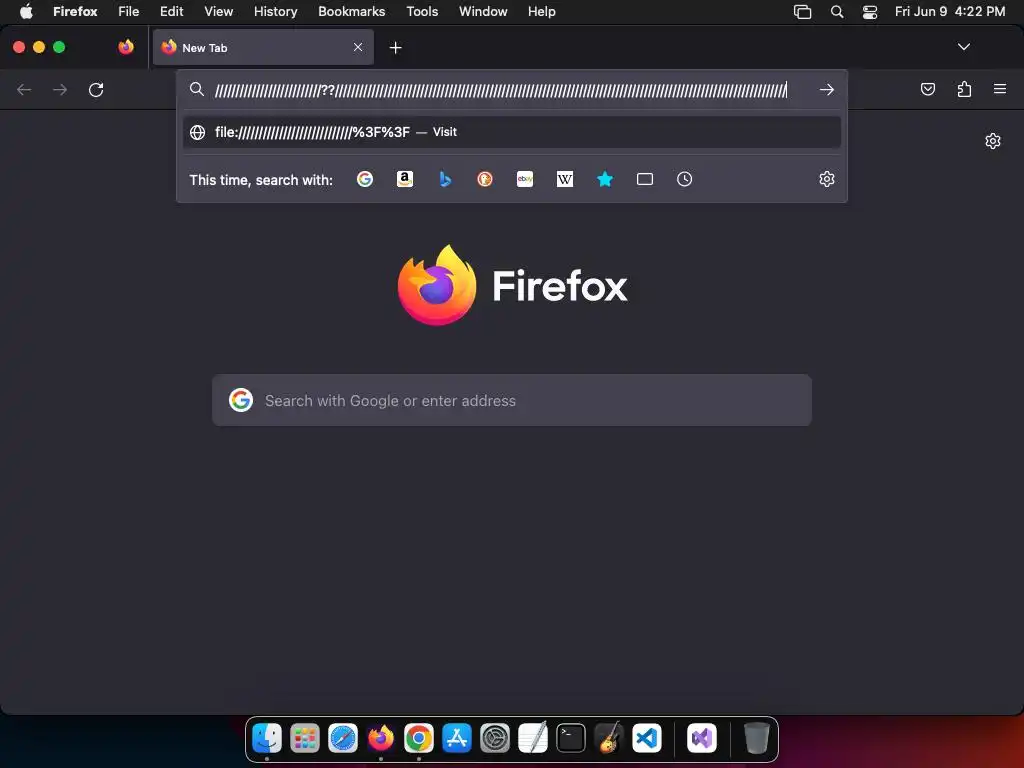Search this time with Amazon
Image resolution: width=1024 pixels, height=768 pixels.
405,179
